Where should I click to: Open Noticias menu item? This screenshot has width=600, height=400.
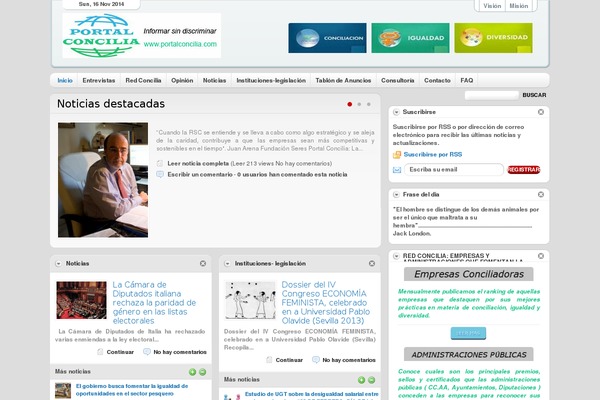click(x=214, y=80)
